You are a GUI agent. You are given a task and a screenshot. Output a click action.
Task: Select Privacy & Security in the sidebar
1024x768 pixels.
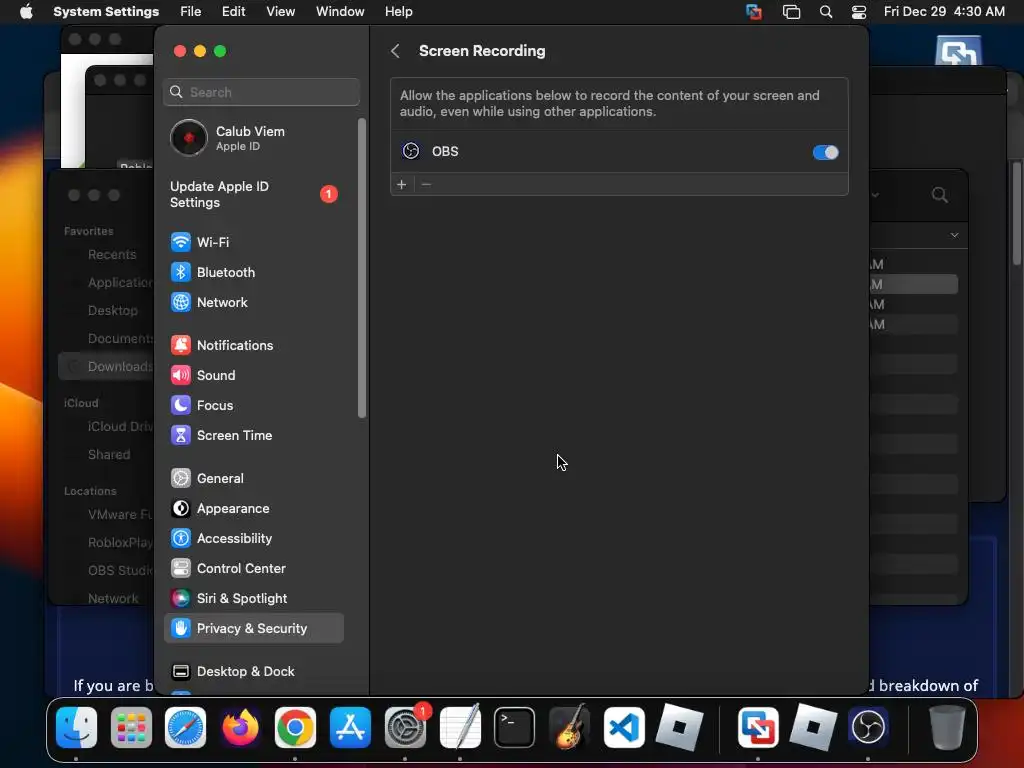point(255,628)
